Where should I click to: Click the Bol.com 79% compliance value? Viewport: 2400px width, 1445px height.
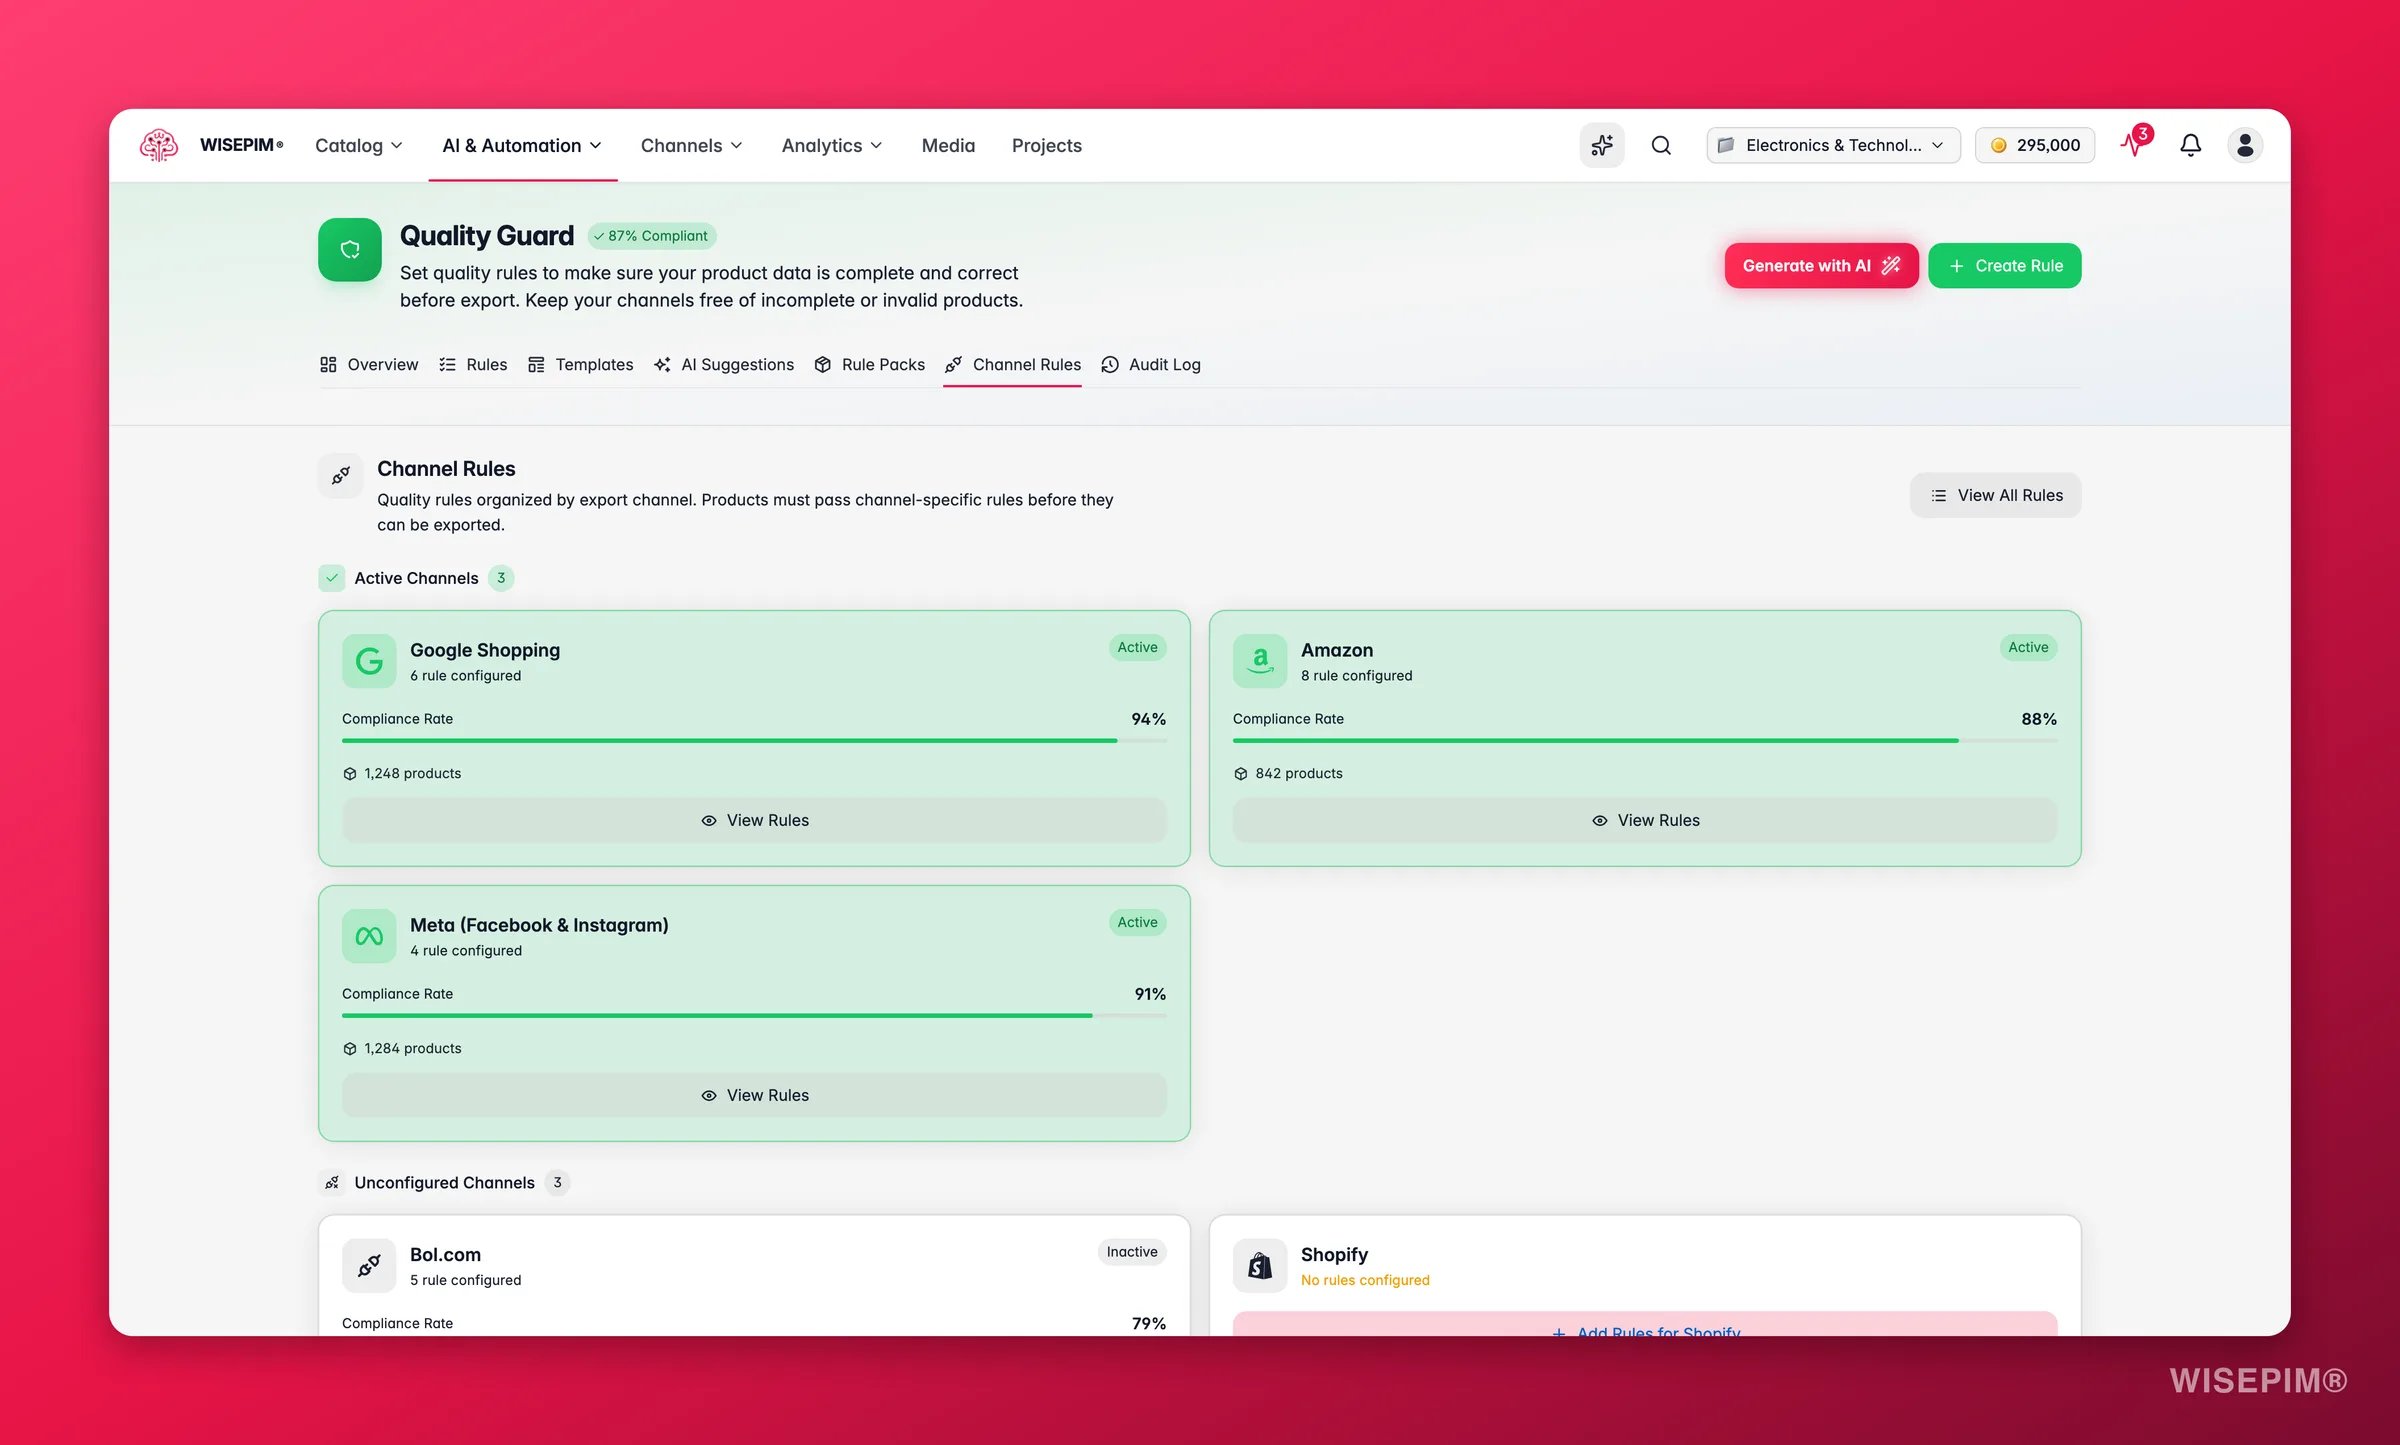1149,1324
